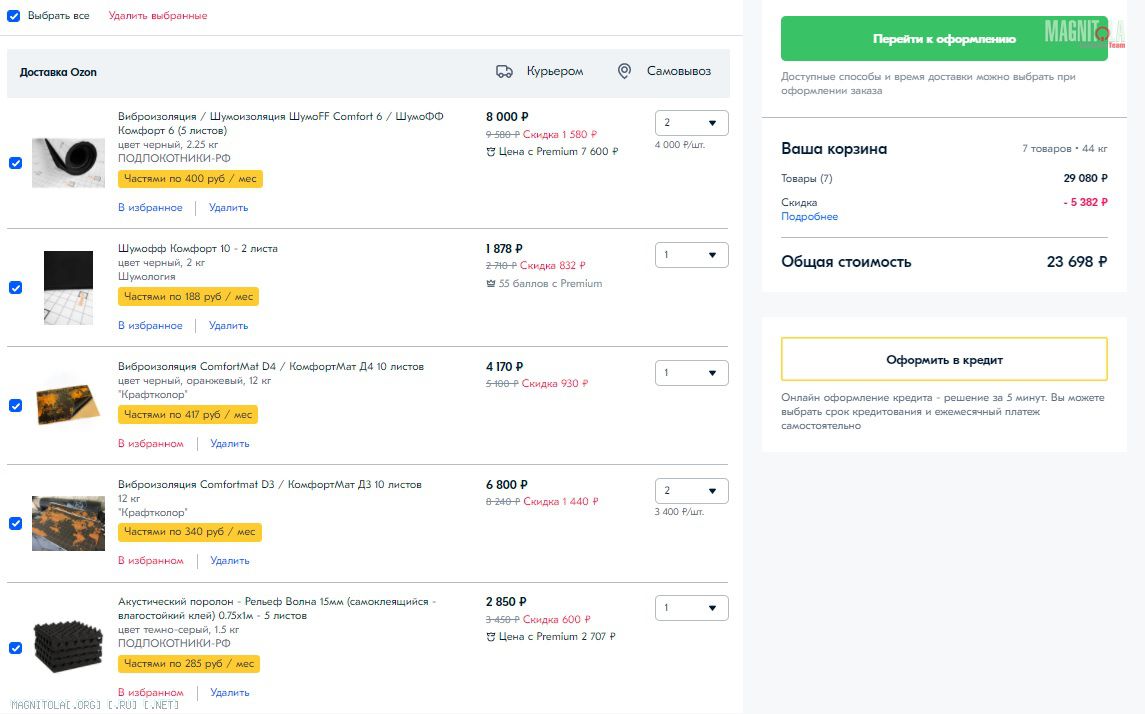
Task: Open the Виброизоляция ШумоFF Comfort 6 title
Action: [281, 123]
